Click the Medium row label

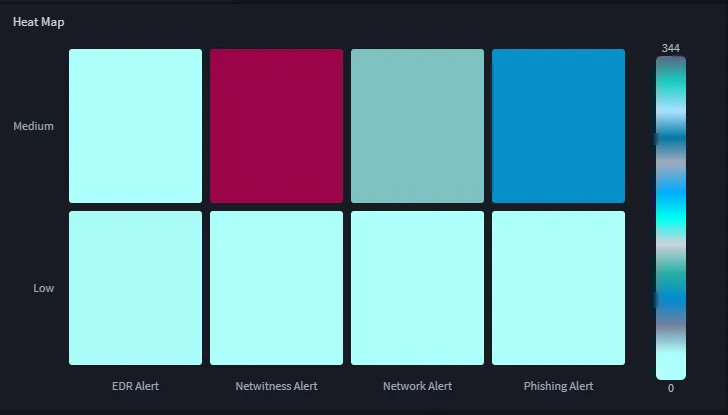(33, 126)
